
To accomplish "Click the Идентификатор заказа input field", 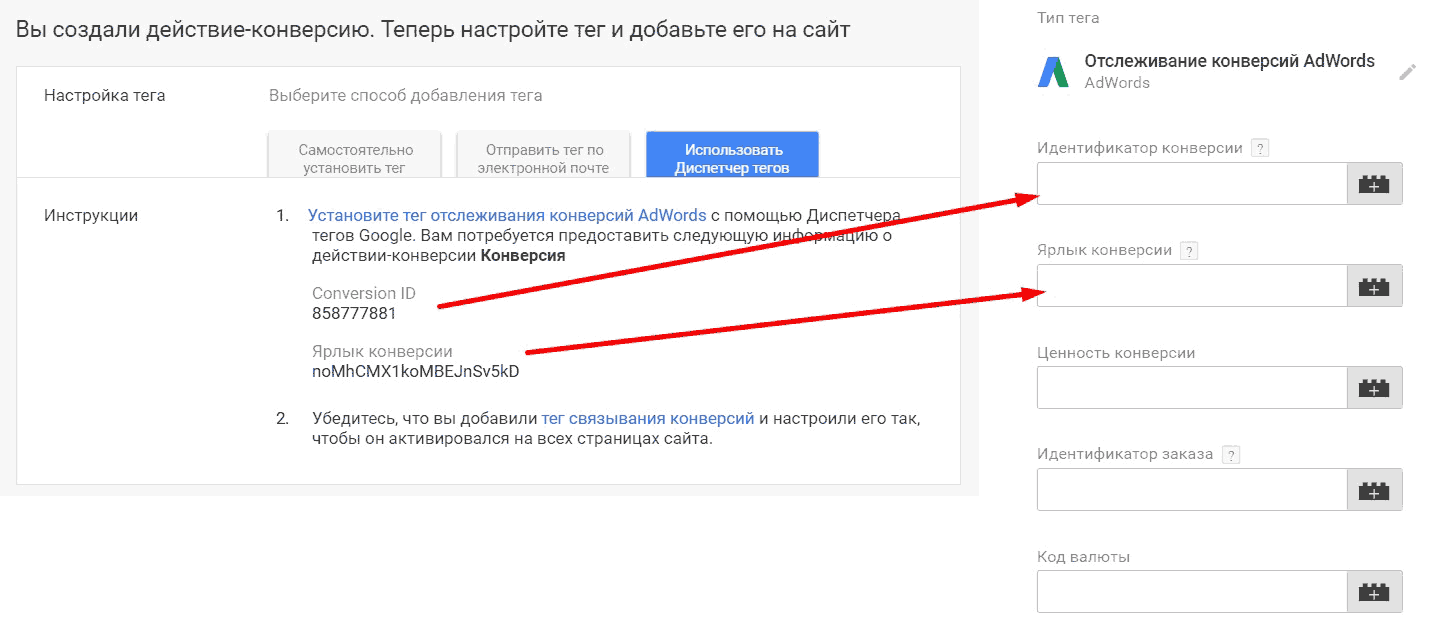I will (x=1192, y=490).
